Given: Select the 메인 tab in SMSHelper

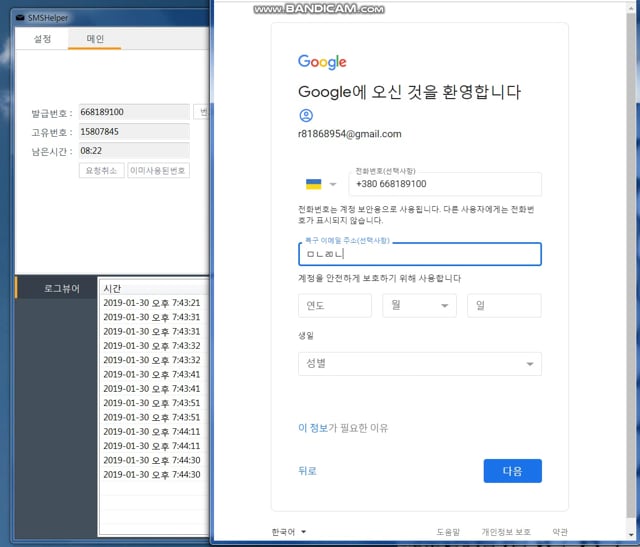Looking at the screenshot, I should coord(95,39).
